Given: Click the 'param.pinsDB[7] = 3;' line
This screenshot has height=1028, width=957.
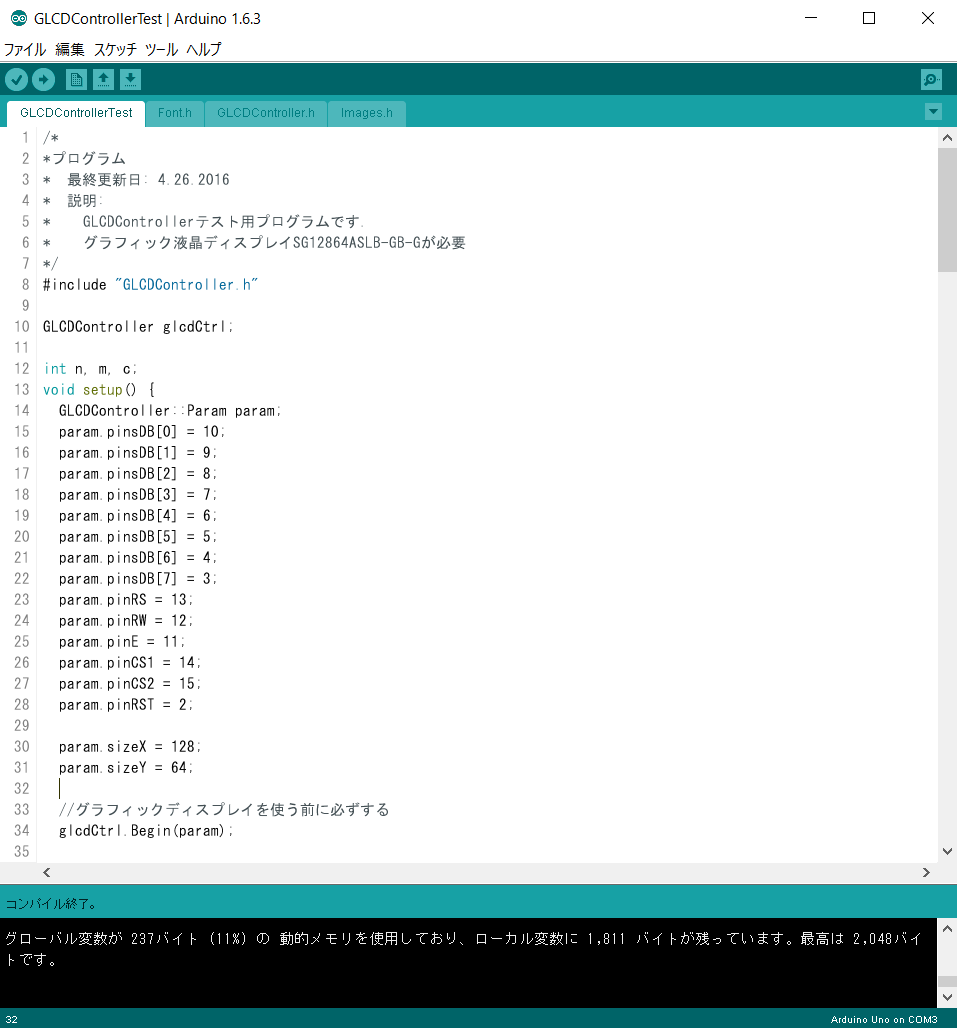Looking at the screenshot, I should point(138,578).
